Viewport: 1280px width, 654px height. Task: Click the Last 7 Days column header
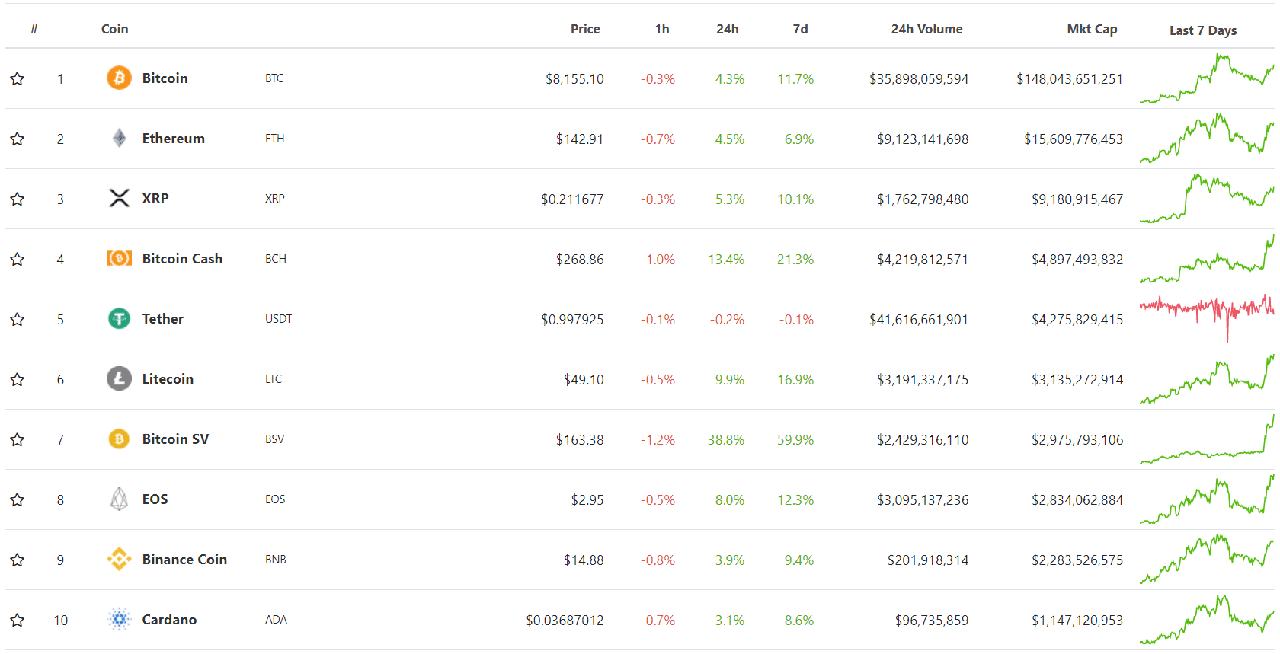click(x=1203, y=30)
